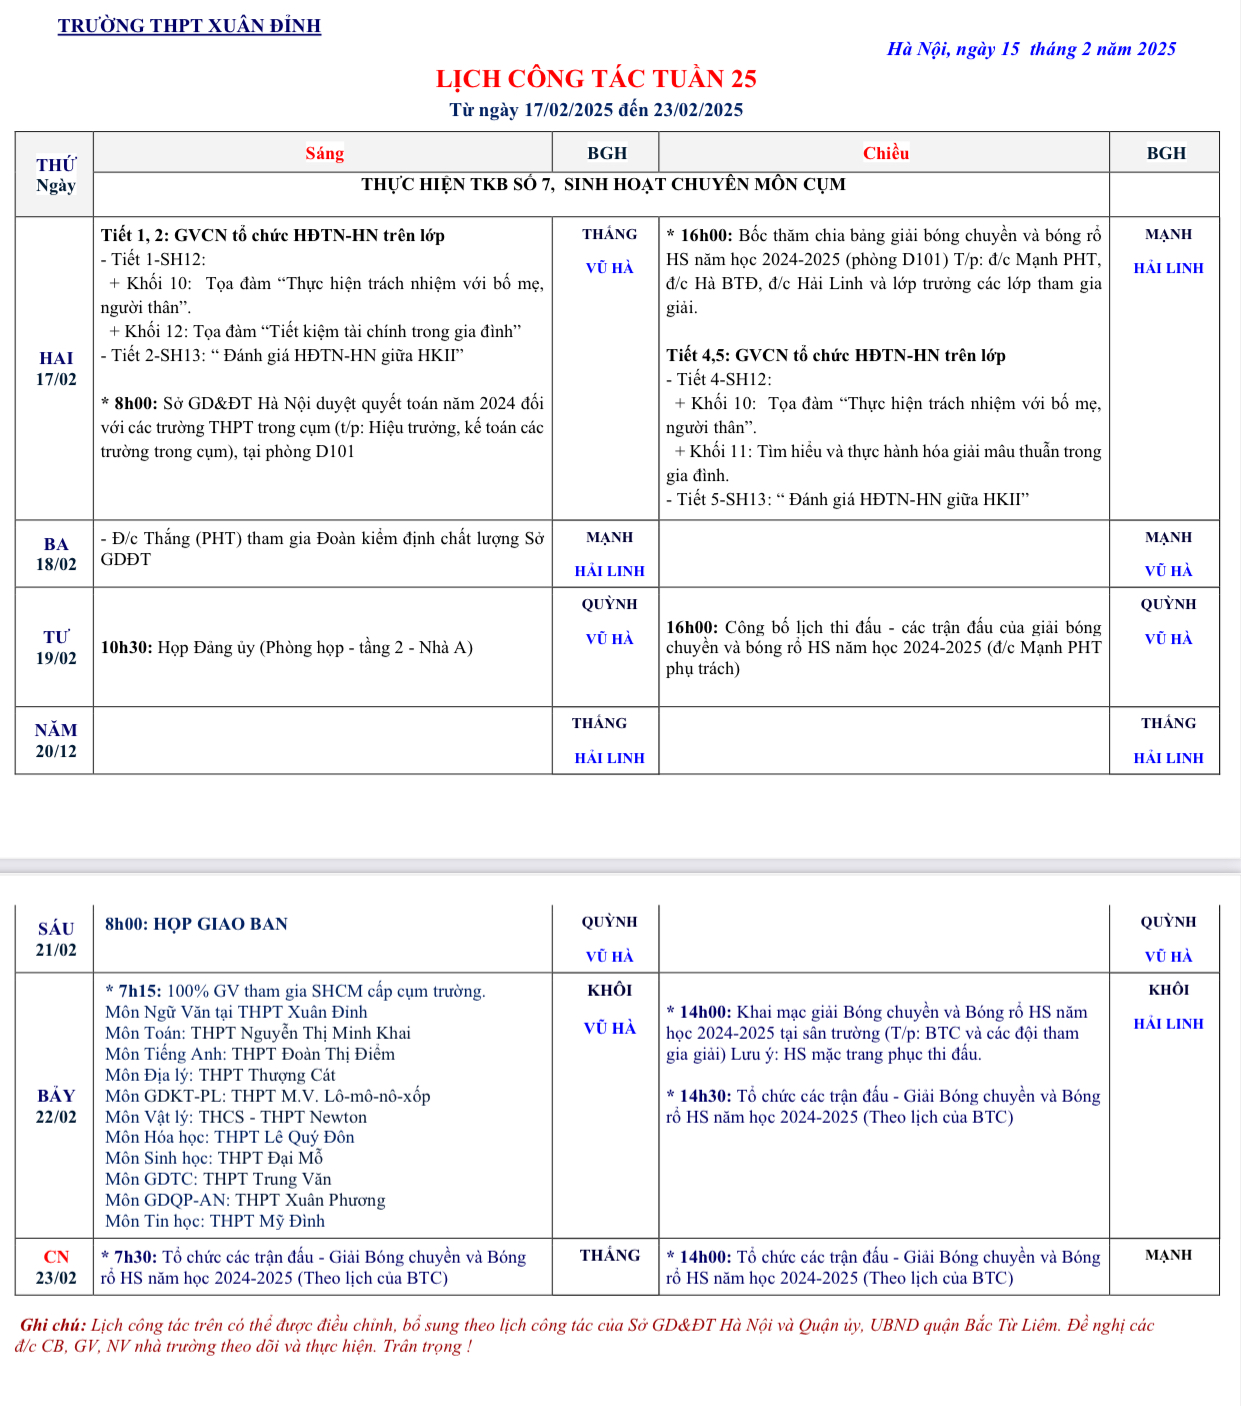Click the 'Tiết 5-SH13' evaluation line

[848, 500]
